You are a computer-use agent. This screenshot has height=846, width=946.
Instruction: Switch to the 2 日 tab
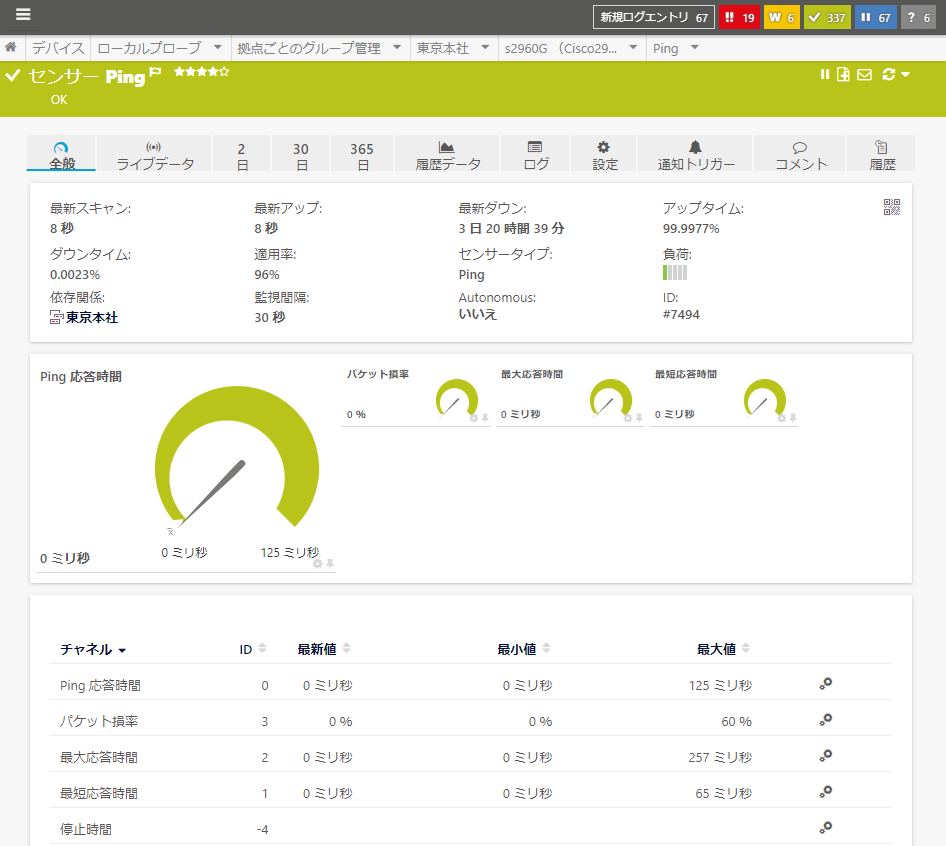(x=241, y=154)
